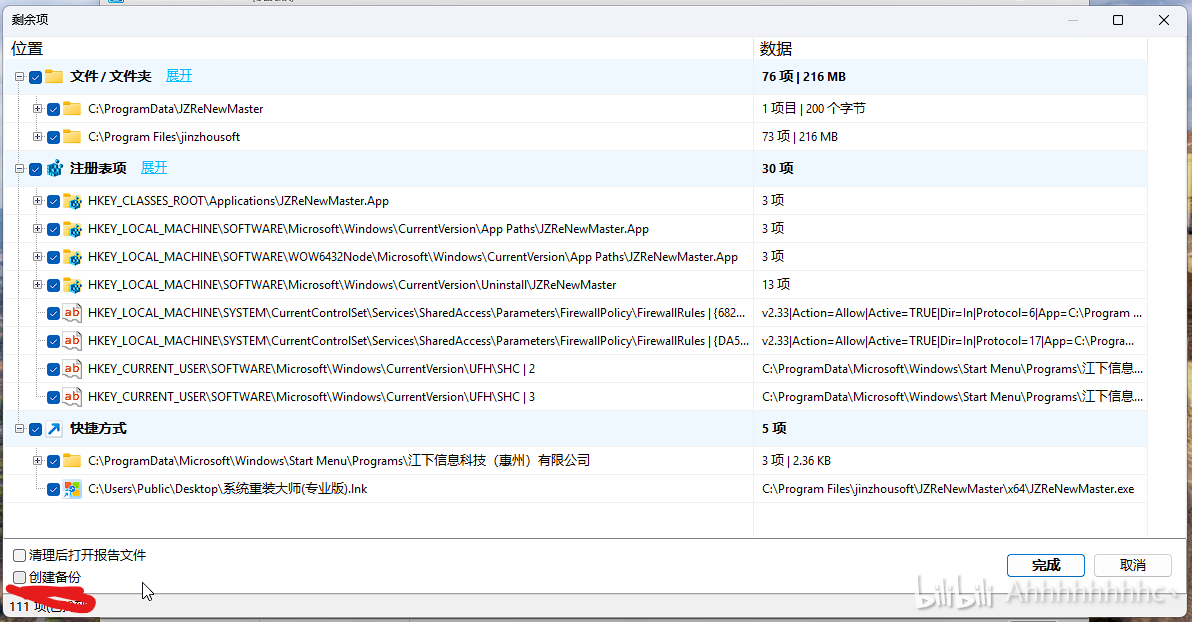Uncheck HKEY_CLASSES_ROOT\Applications entry checkbox
The image size is (1192, 622).
53,202
